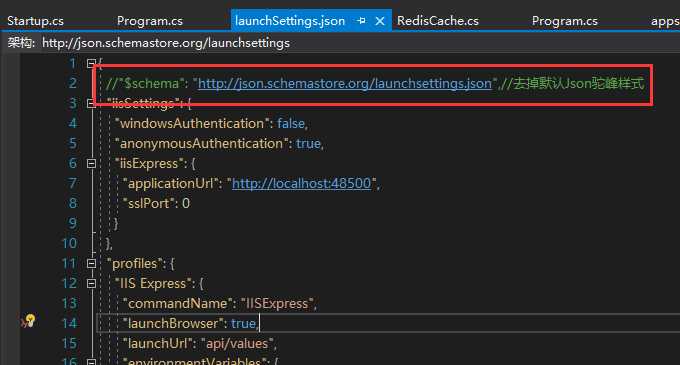Open the RedisCache.cs tab
680x365 pixels.
click(x=438, y=21)
